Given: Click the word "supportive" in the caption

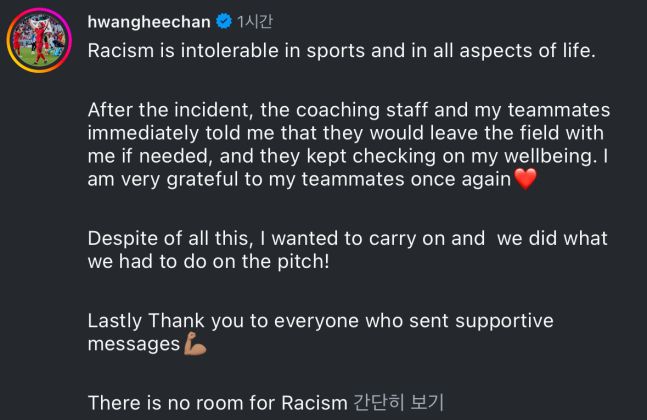Looking at the screenshot, I should click(x=505, y=322).
